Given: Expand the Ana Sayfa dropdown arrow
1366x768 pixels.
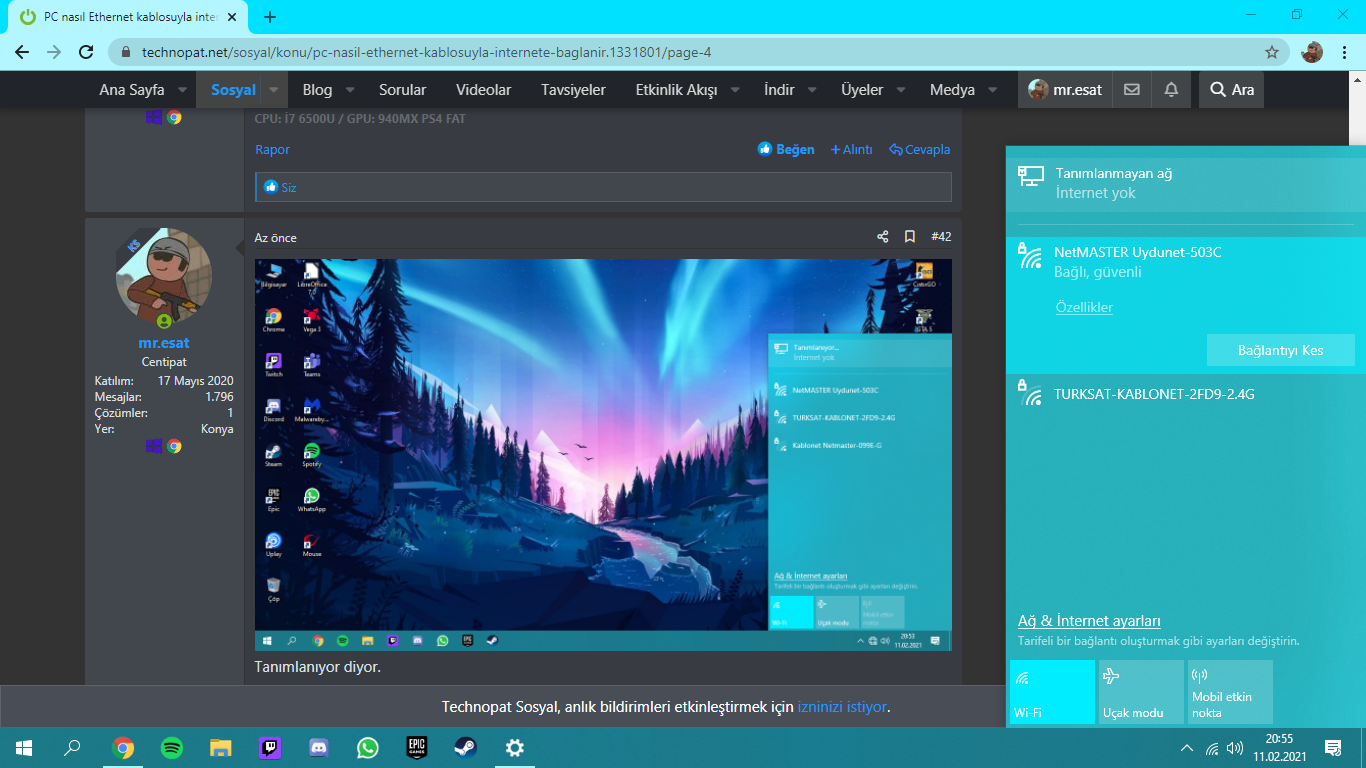Looking at the screenshot, I should [182, 90].
